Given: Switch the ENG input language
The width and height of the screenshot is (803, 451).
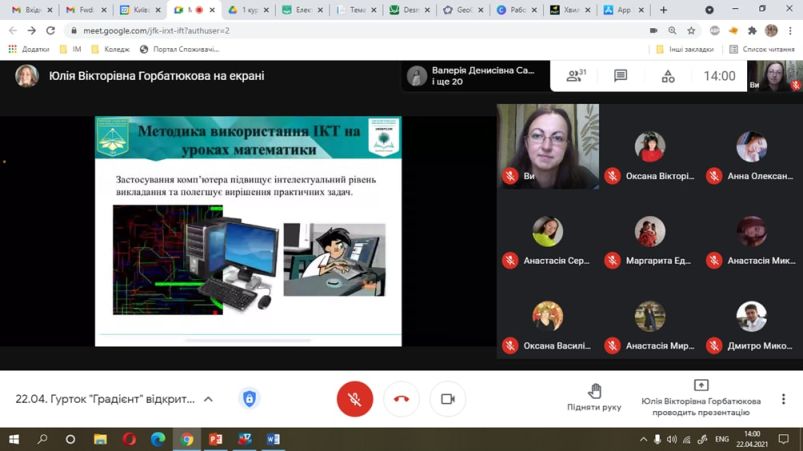Looking at the screenshot, I should pos(722,439).
